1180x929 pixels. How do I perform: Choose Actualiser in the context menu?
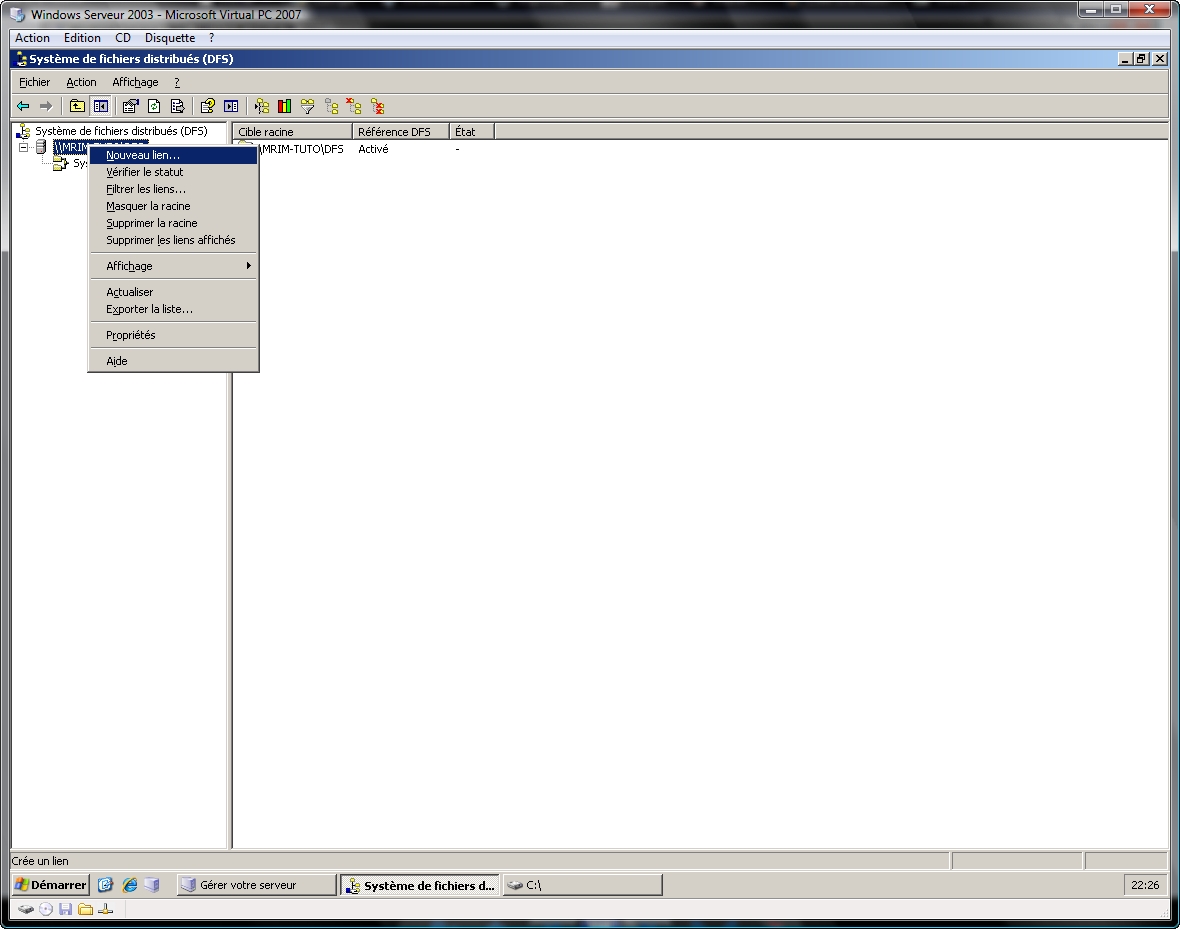(x=173, y=292)
